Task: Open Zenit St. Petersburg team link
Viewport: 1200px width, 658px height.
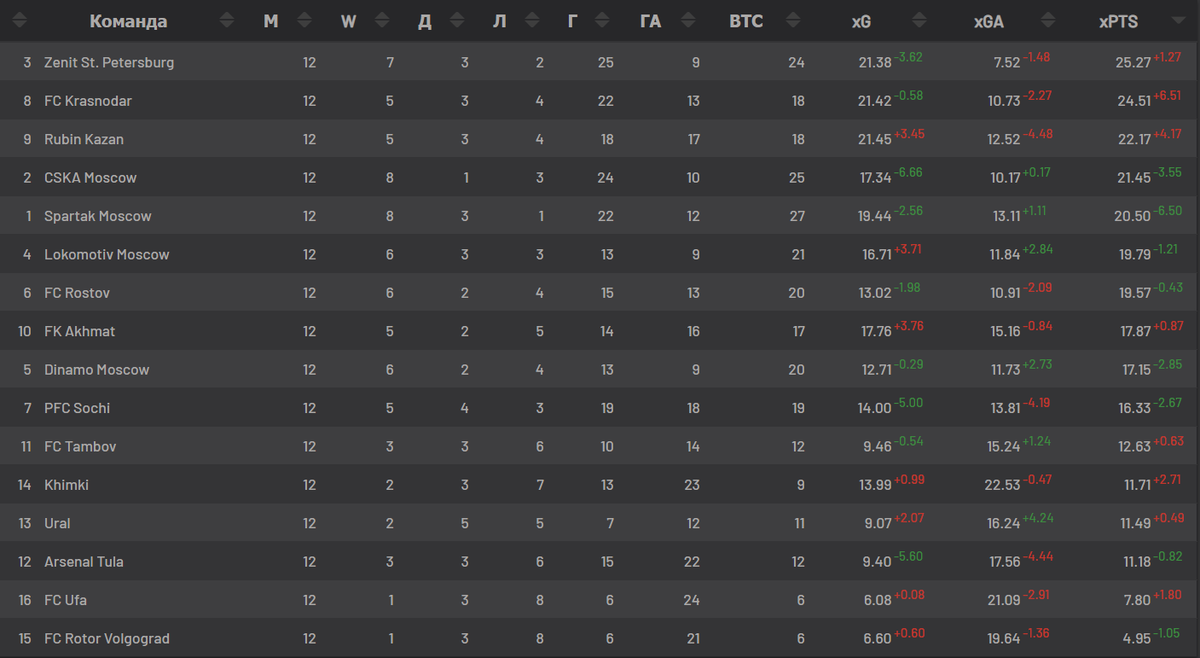Action: click(x=109, y=62)
